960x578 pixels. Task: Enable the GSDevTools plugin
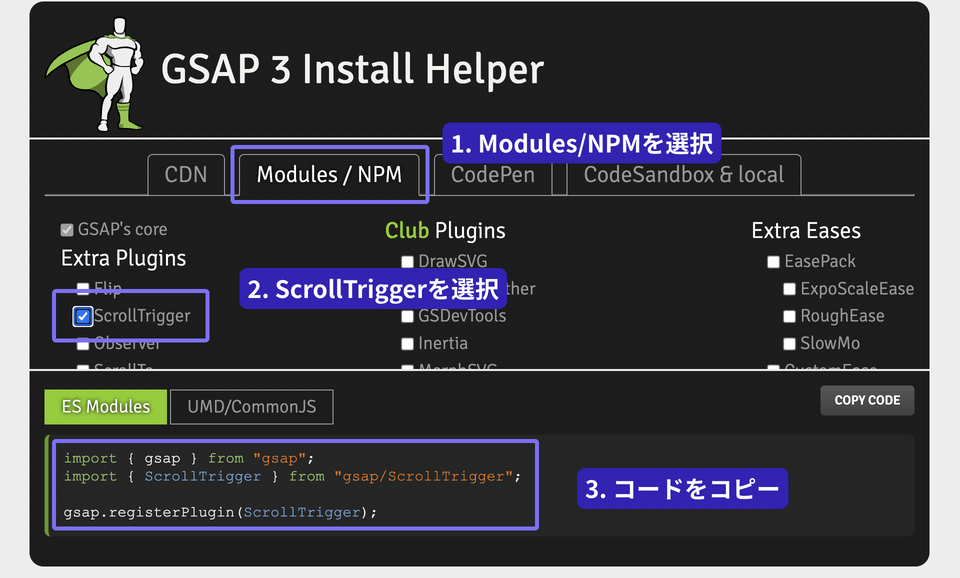pos(408,316)
